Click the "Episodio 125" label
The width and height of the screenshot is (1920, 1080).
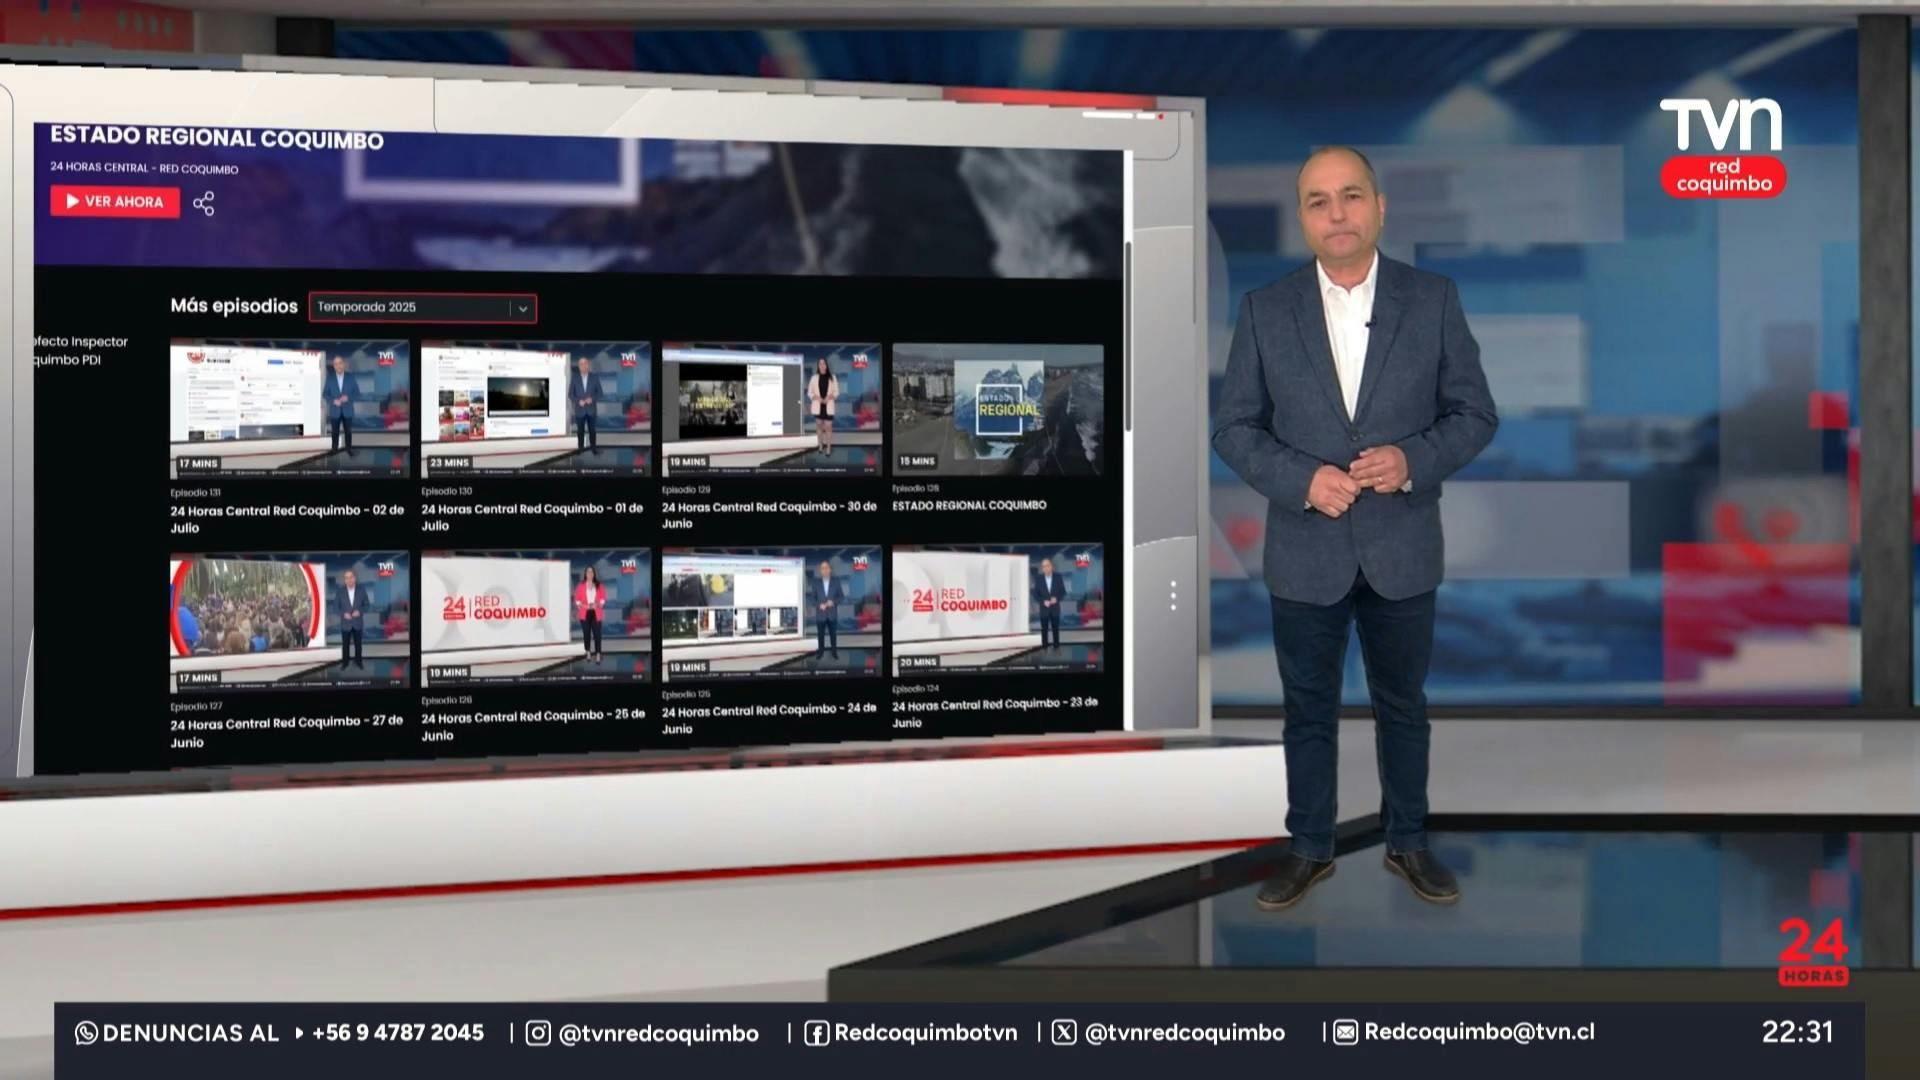click(686, 694)
